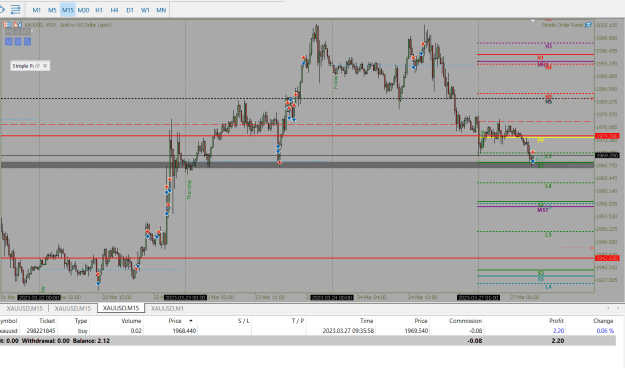Select the lower red price label on axis
Image resolution: width=625 pixels, height=368 pixels.
point(607,258)
